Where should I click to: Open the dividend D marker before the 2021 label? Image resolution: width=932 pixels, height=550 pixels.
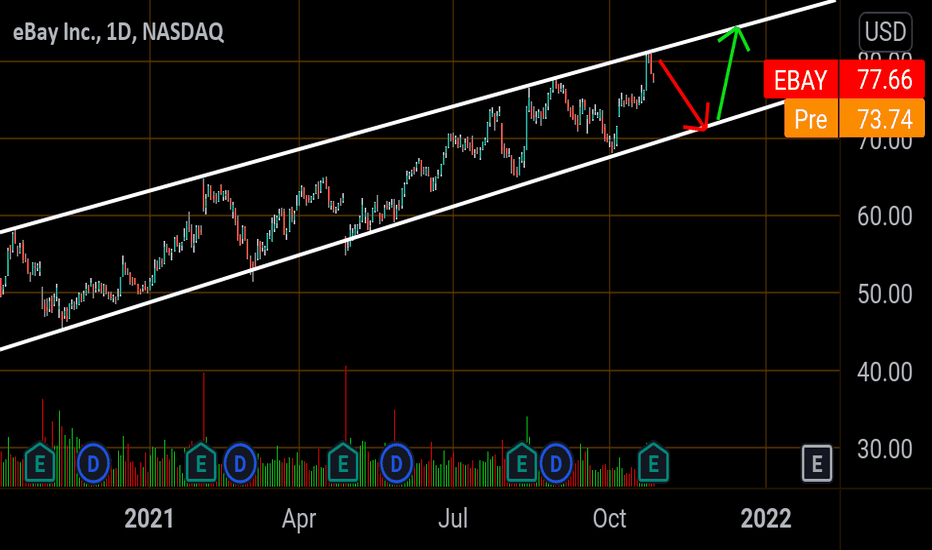point(93,463)
